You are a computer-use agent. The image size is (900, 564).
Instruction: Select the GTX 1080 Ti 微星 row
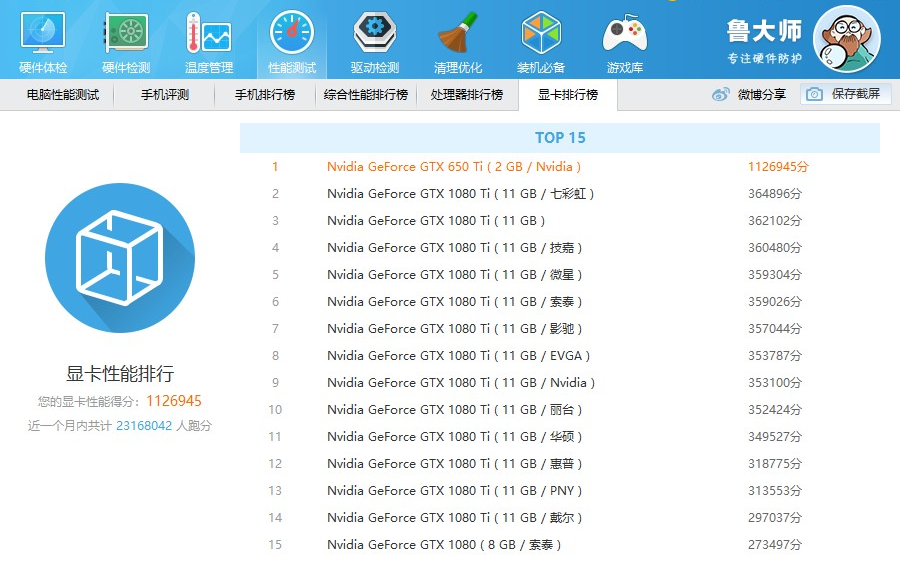560,274
